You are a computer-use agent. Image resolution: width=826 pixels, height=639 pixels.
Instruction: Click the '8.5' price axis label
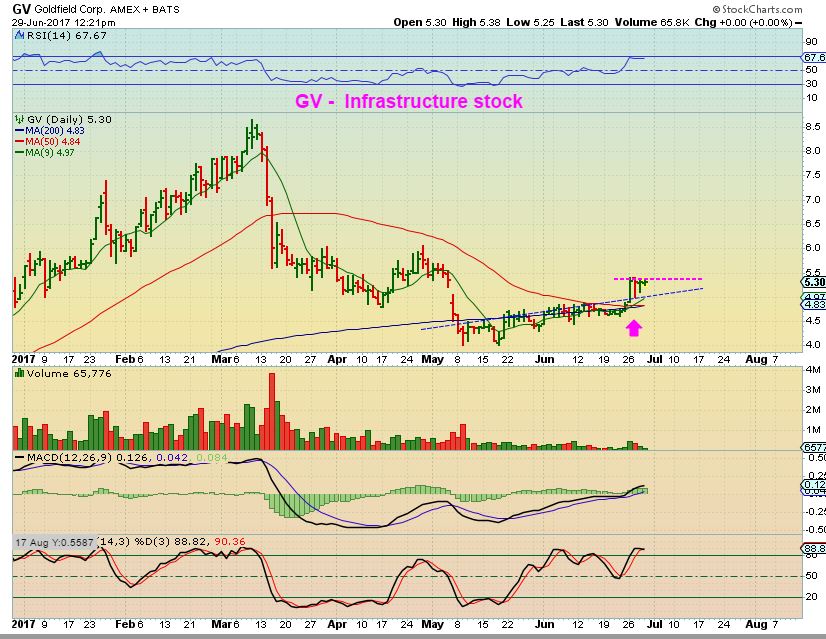pos(813,126)
